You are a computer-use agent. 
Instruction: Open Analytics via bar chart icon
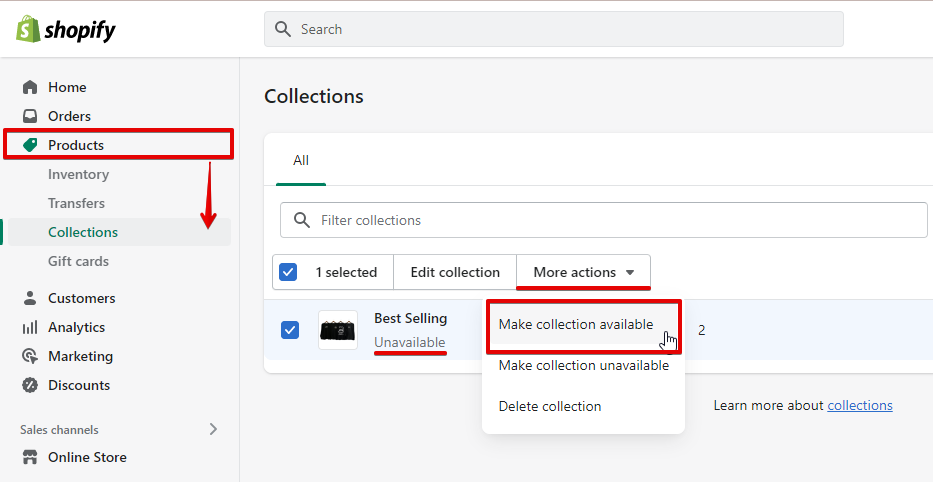30,327
